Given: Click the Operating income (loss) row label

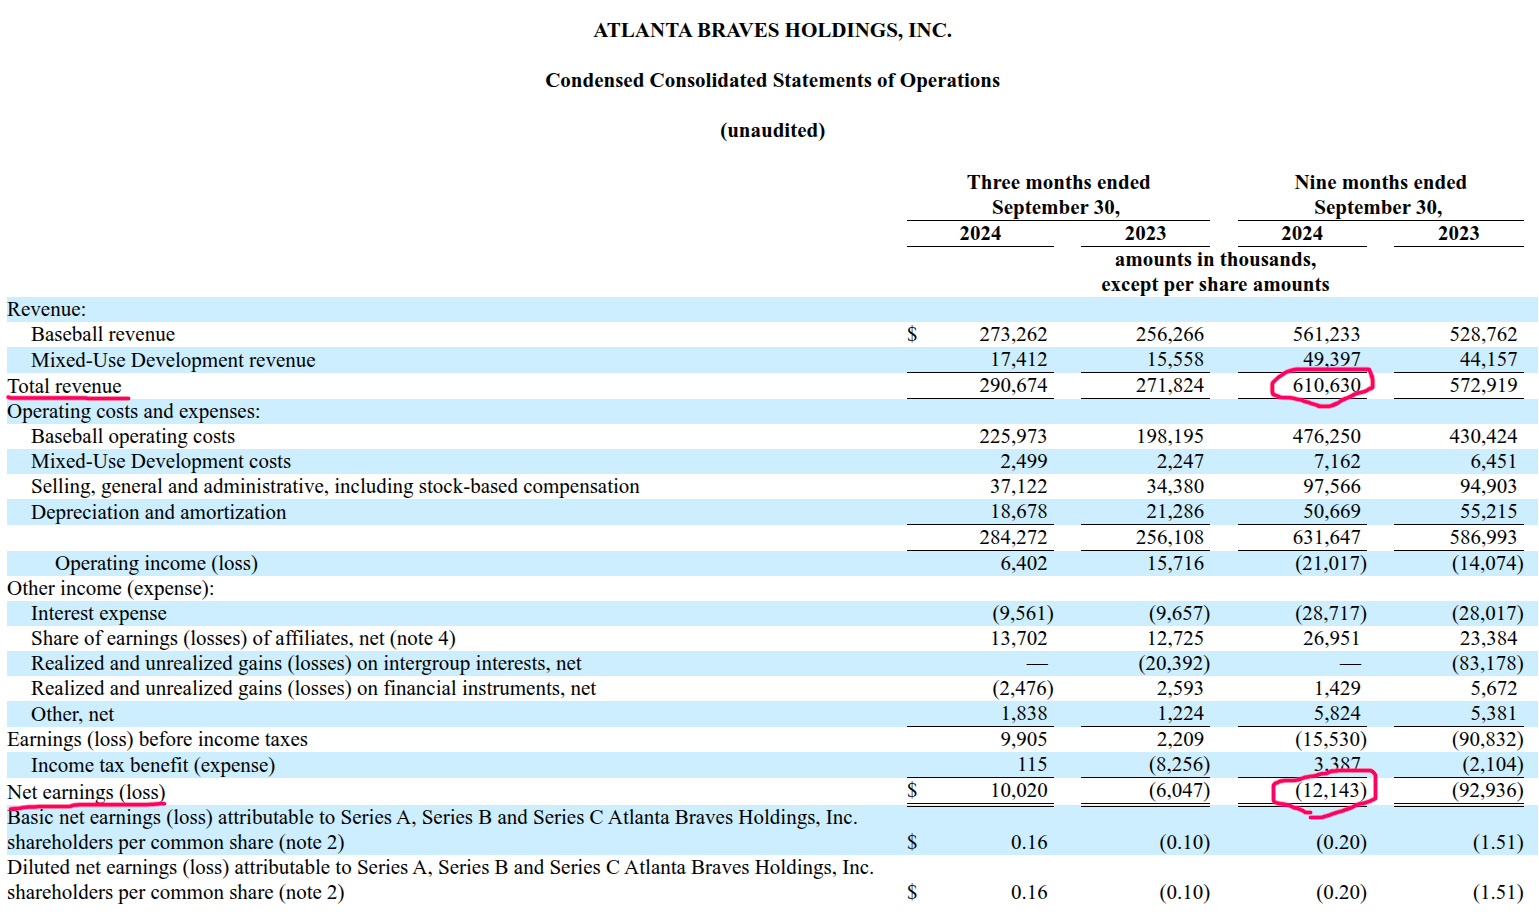Looking at the screenshot, I should [156, 564].
